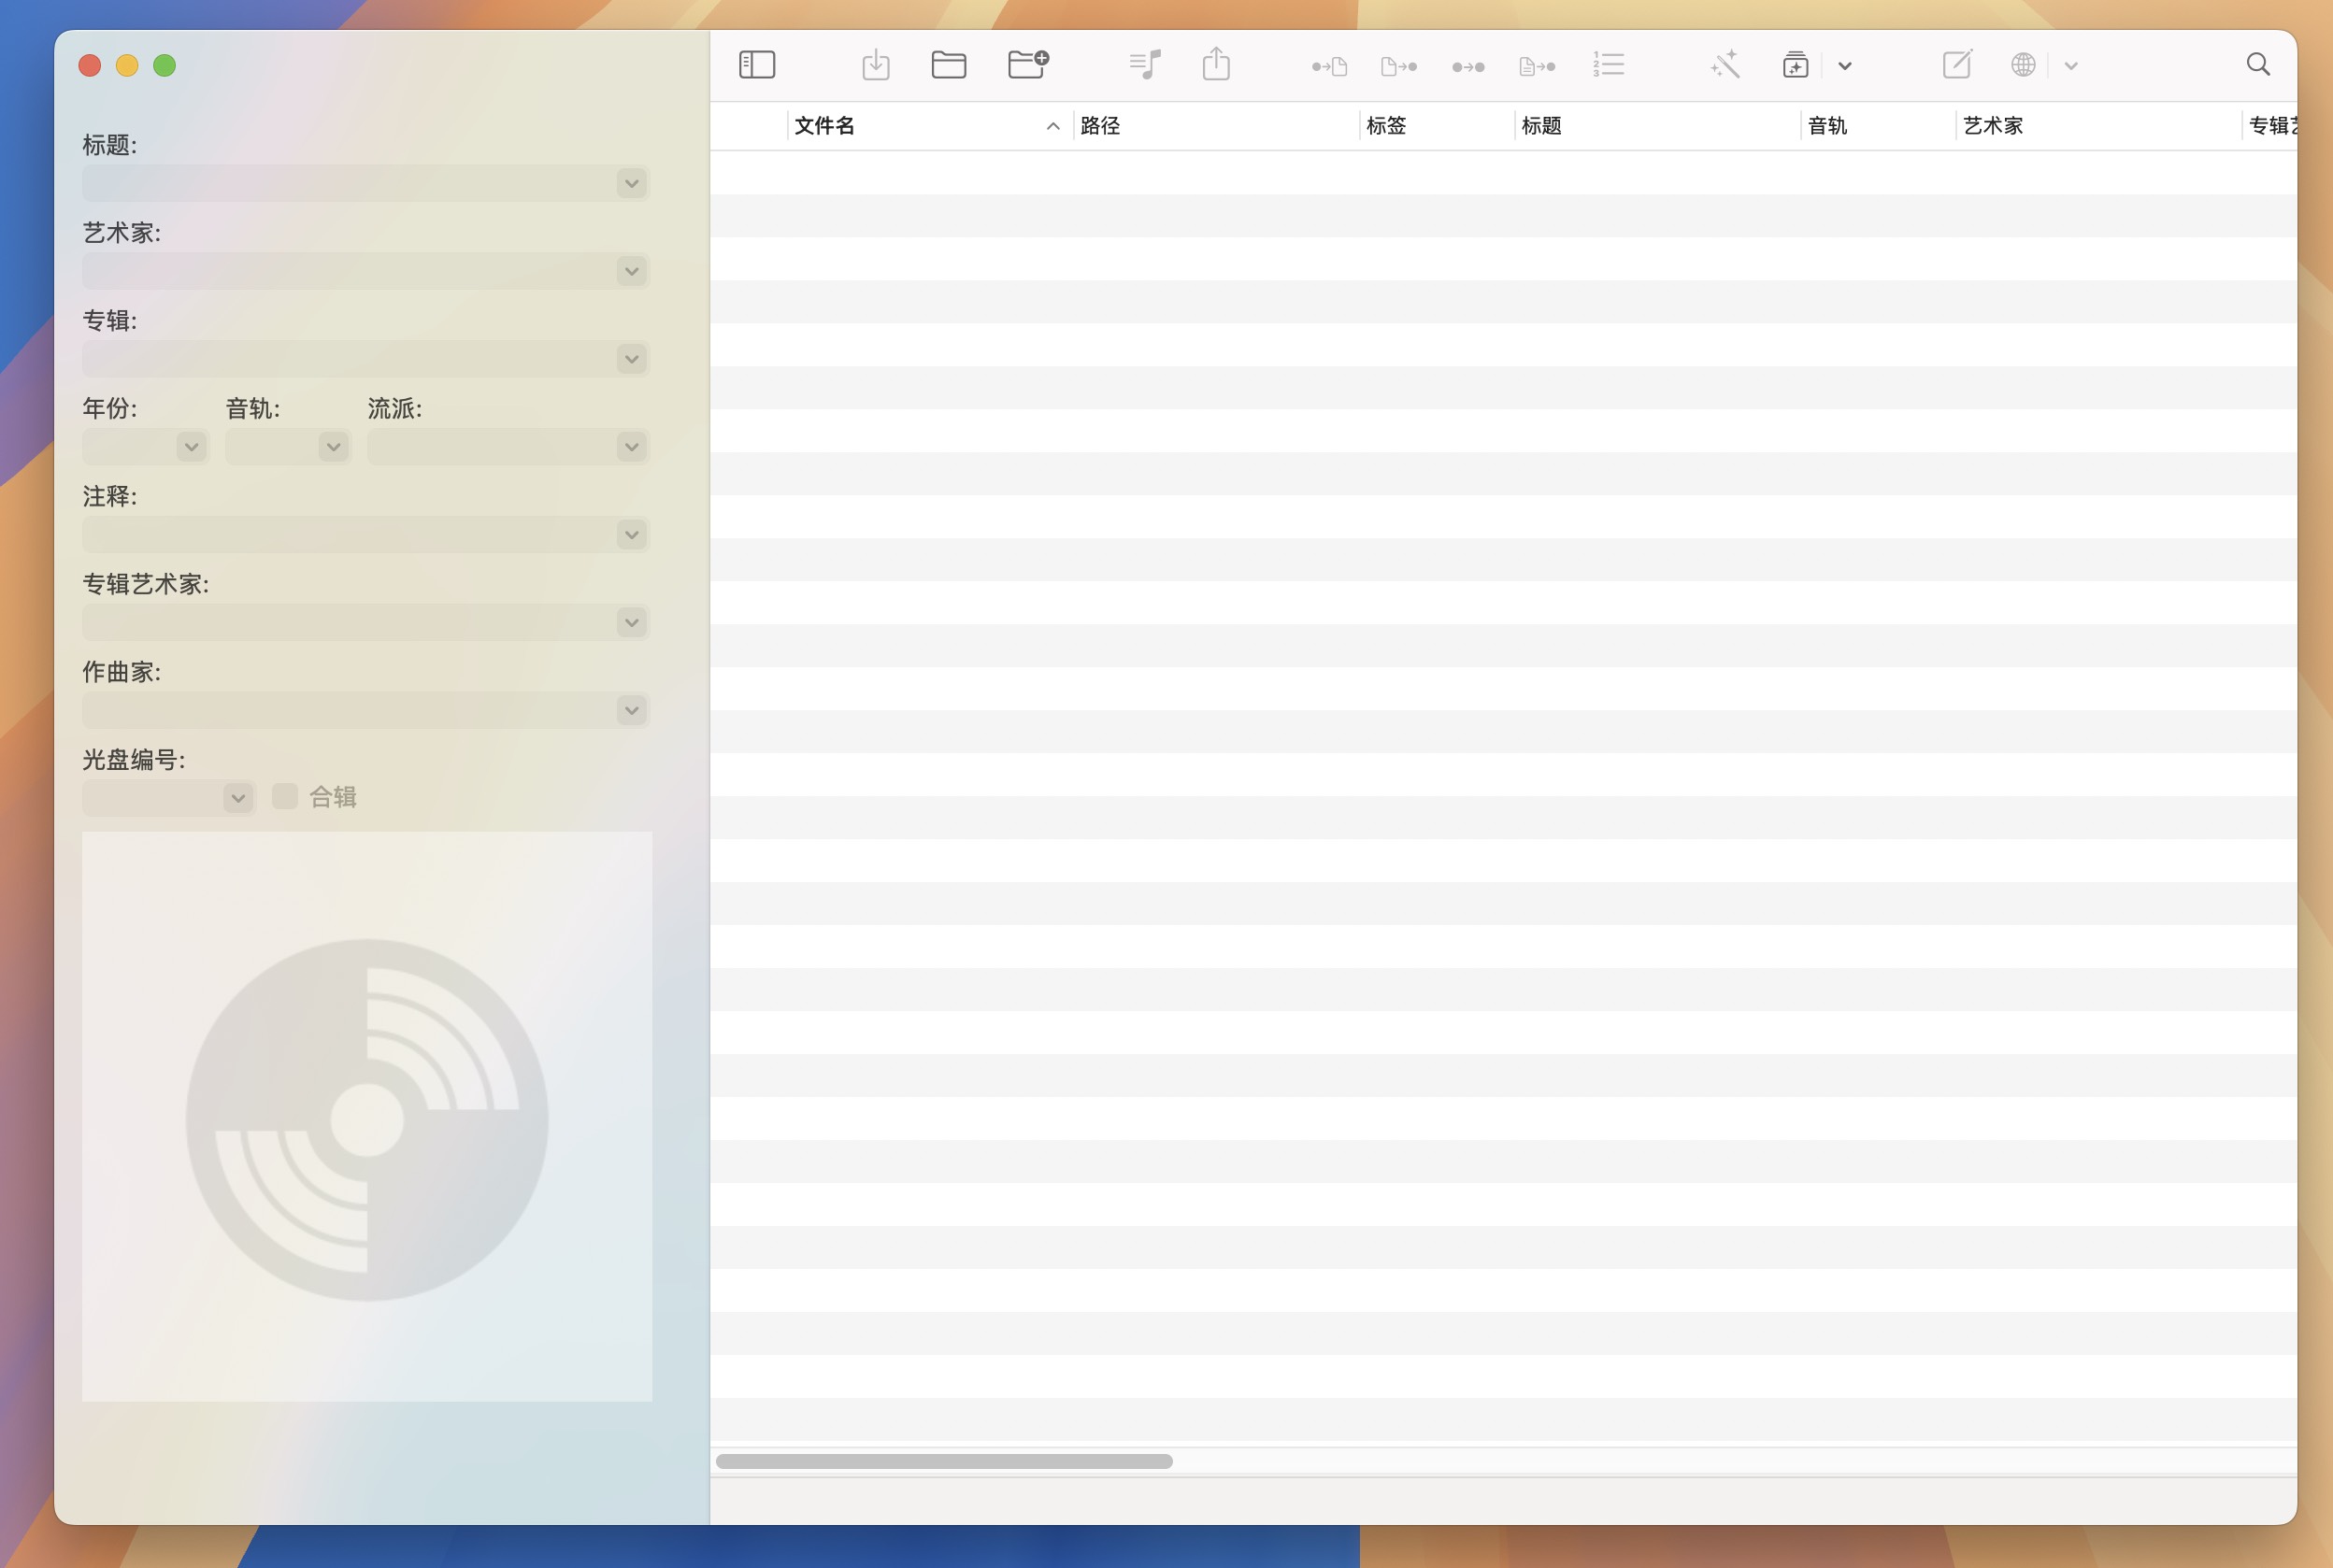
Task: Number the tracks with the numbered list icon
Action: (1608, 64)
